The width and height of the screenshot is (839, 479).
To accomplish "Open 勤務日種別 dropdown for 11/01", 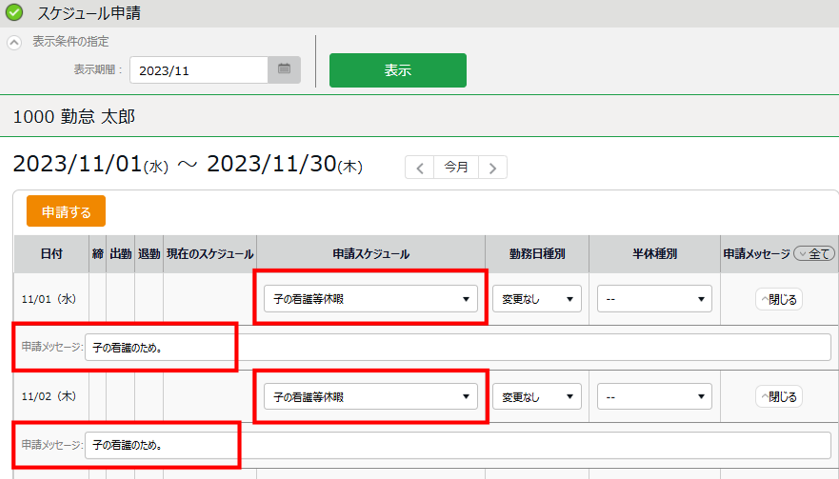I will [x=537, y=298].
